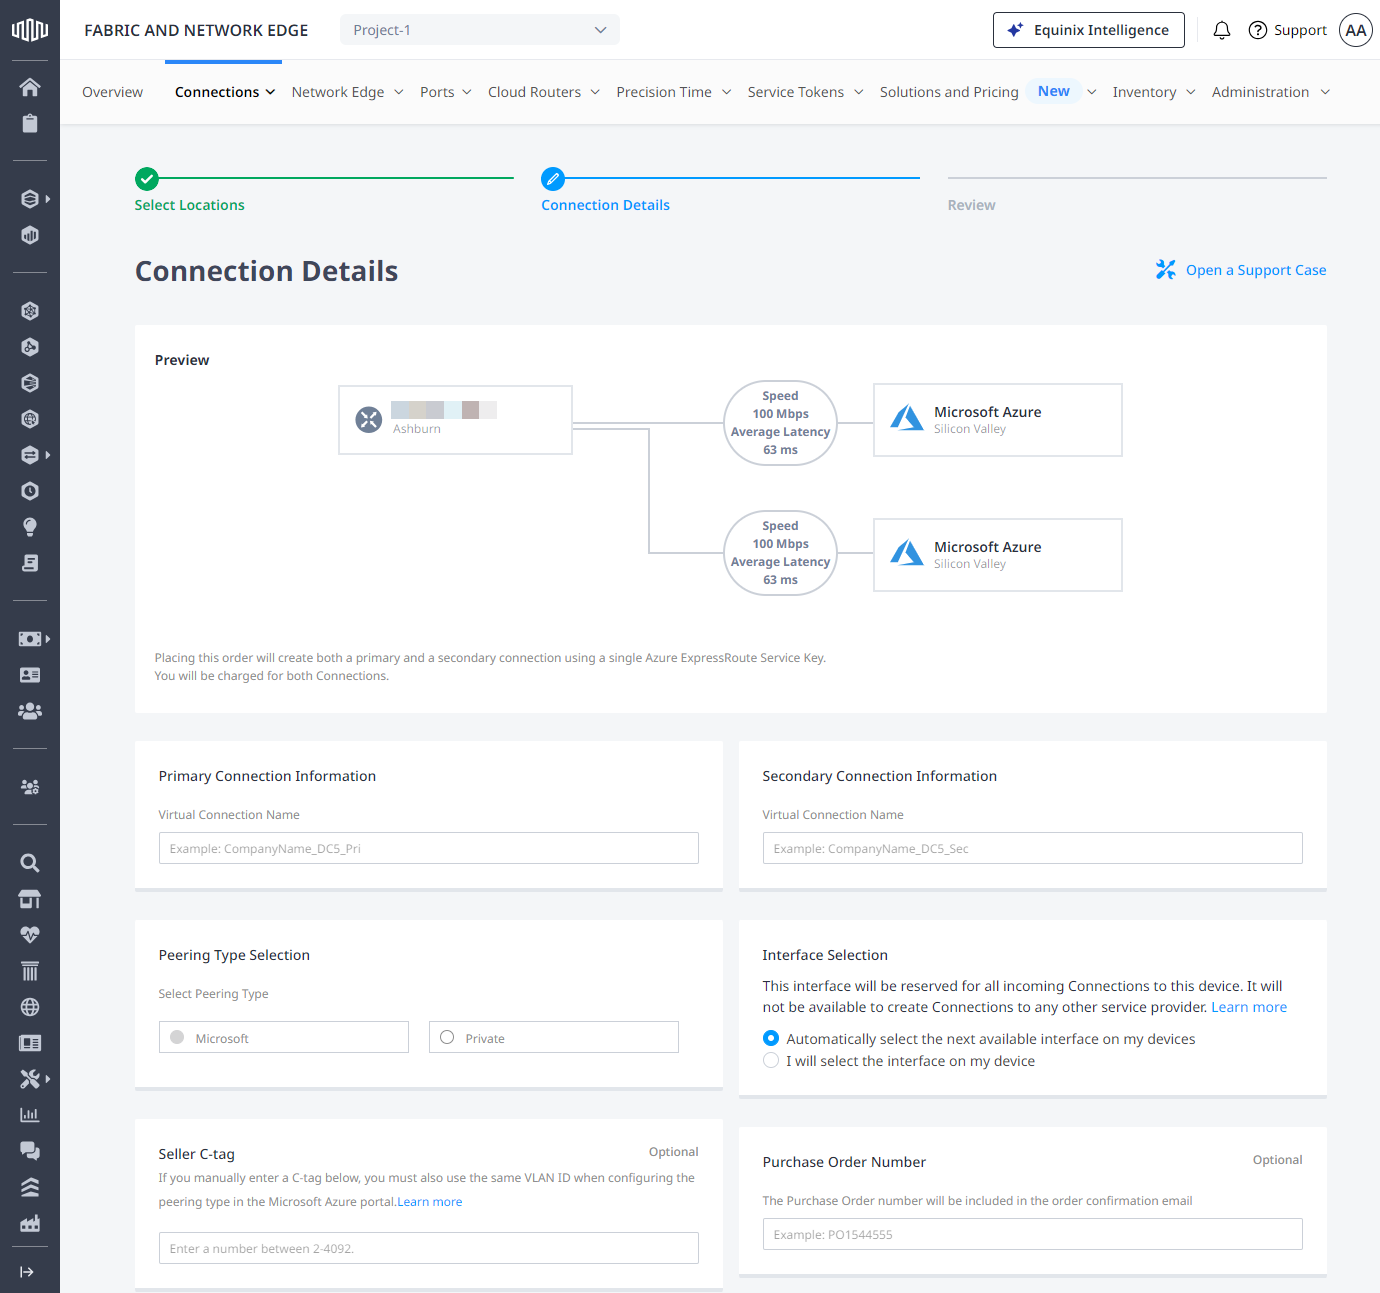Open the notifications bell
The height and width of the screenshot is (1293, 1380).
point(1221,30)
